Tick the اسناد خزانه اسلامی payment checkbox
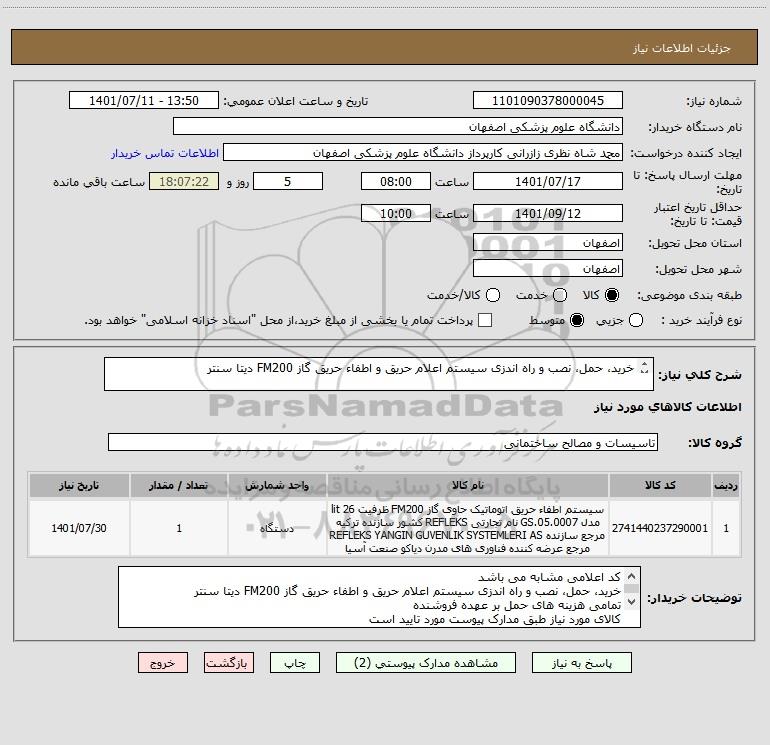This screenshot has height=745, width=770. point(485,320)
